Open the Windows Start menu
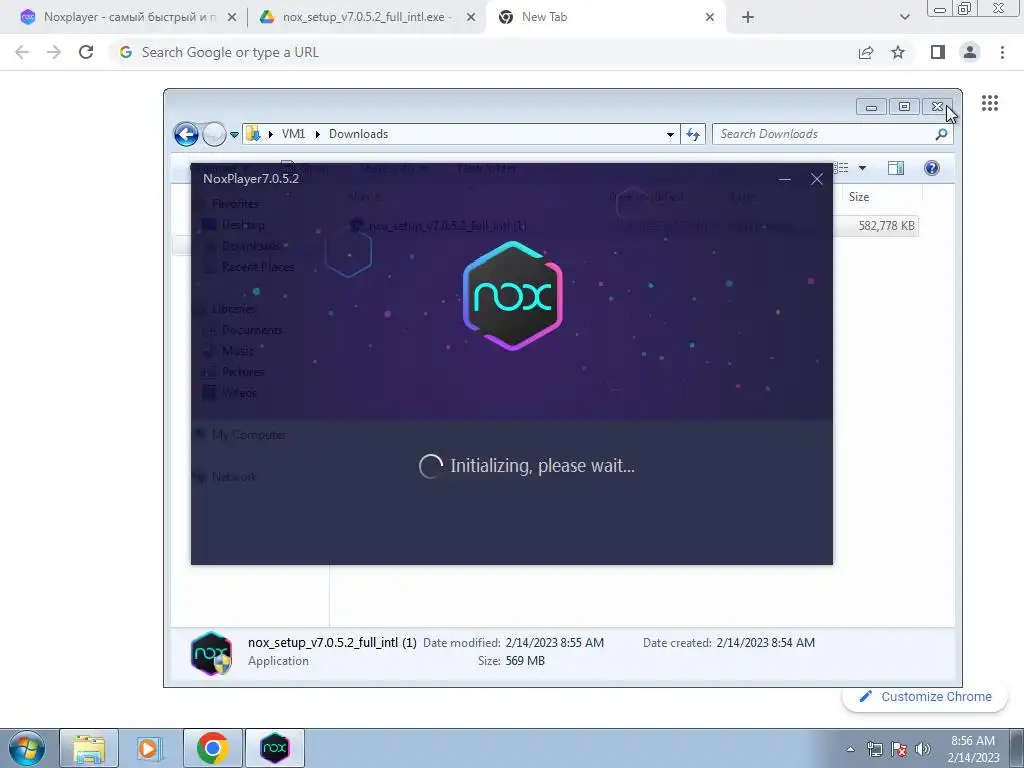1024x768 pixels. [27, 748]
